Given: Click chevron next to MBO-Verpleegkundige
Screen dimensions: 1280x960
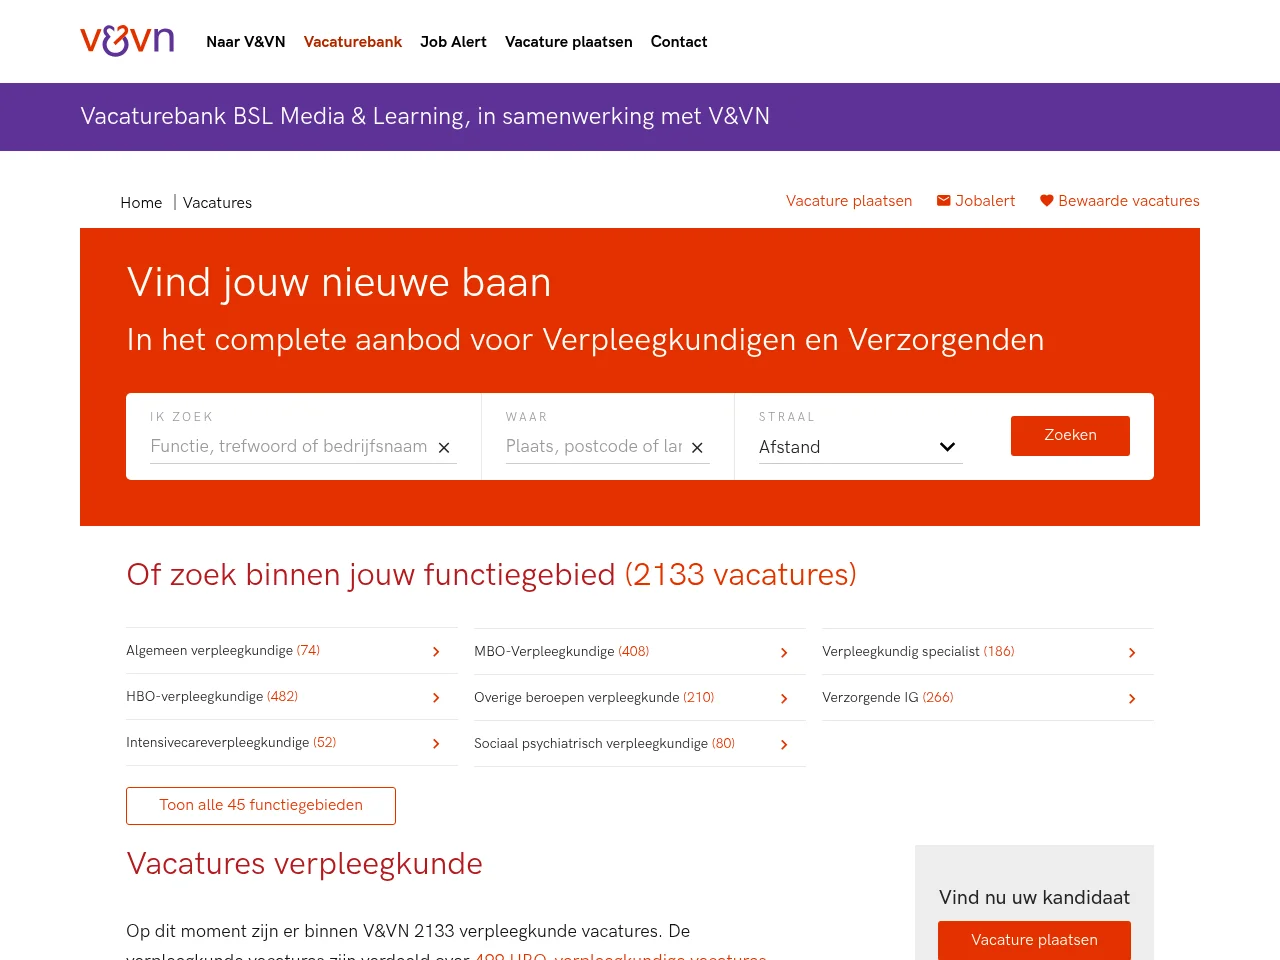Looking at the screenshot, I should 784,653.
